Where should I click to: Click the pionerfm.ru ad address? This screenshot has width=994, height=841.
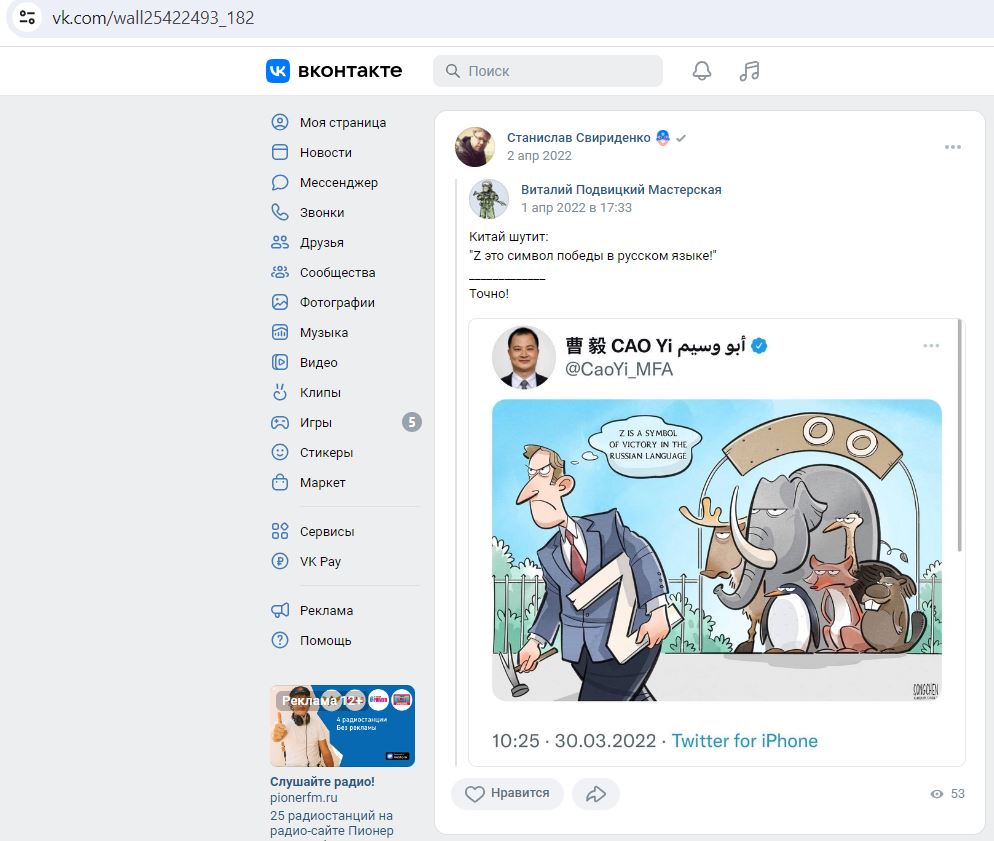pyautogui.click(x=304, y=797)
